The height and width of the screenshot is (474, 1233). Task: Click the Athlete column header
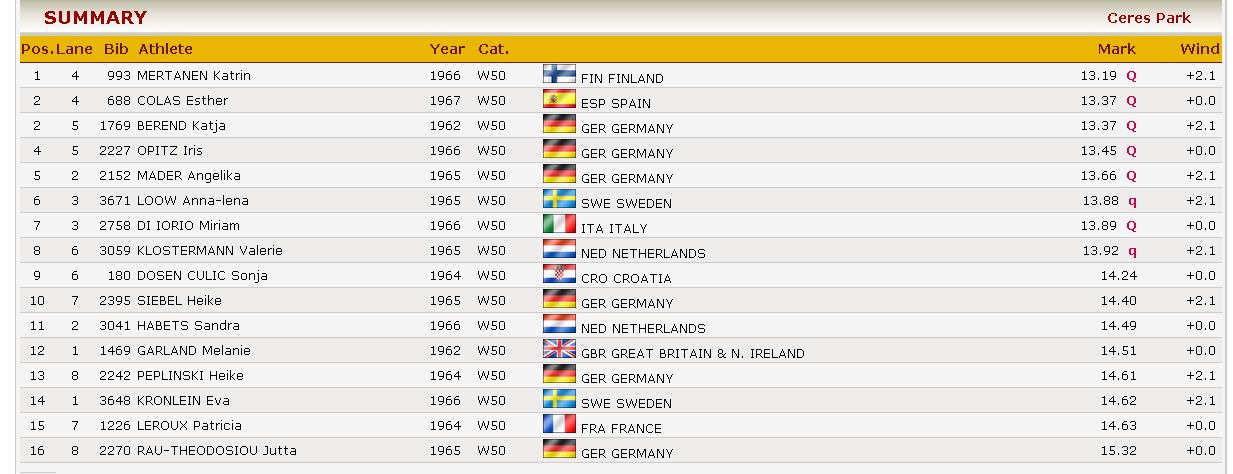click(x=165, y=49)
